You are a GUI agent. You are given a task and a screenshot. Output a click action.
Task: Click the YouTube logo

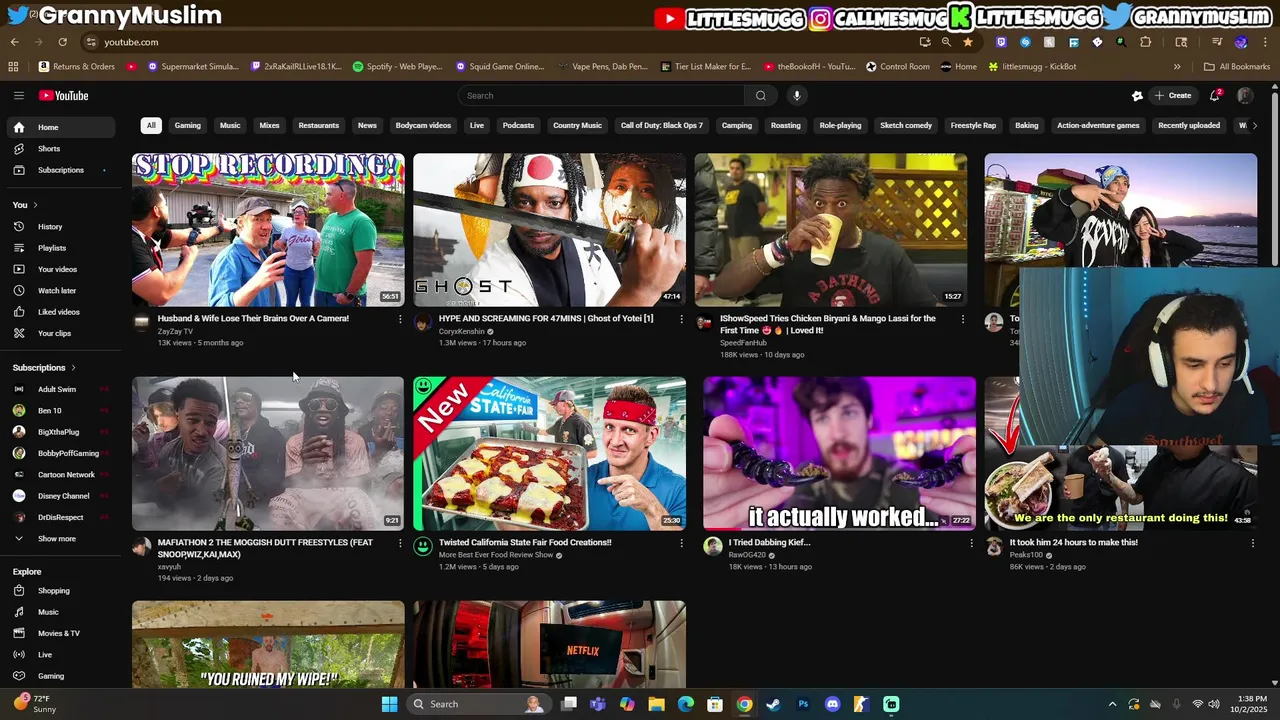point(64,96)
